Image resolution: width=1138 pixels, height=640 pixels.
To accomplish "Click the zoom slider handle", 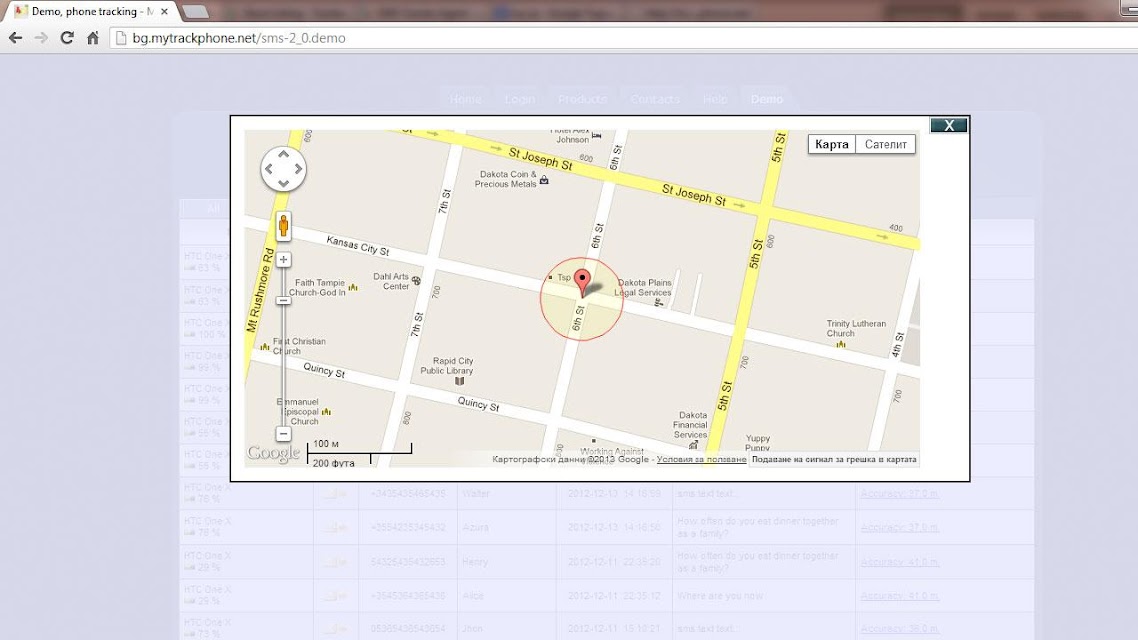I will click(x=284, y=300).
